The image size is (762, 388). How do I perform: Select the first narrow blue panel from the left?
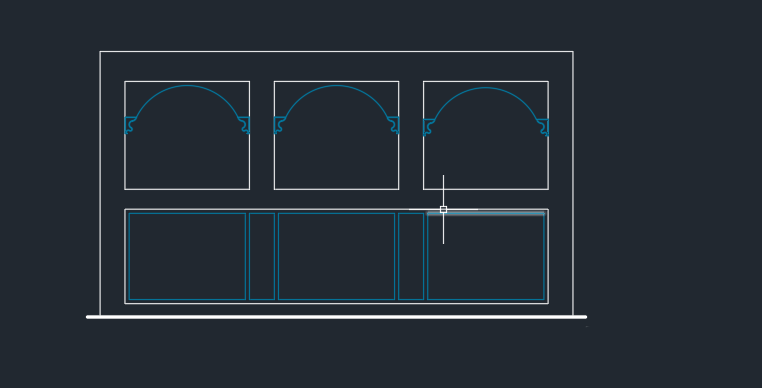point(262,256)
